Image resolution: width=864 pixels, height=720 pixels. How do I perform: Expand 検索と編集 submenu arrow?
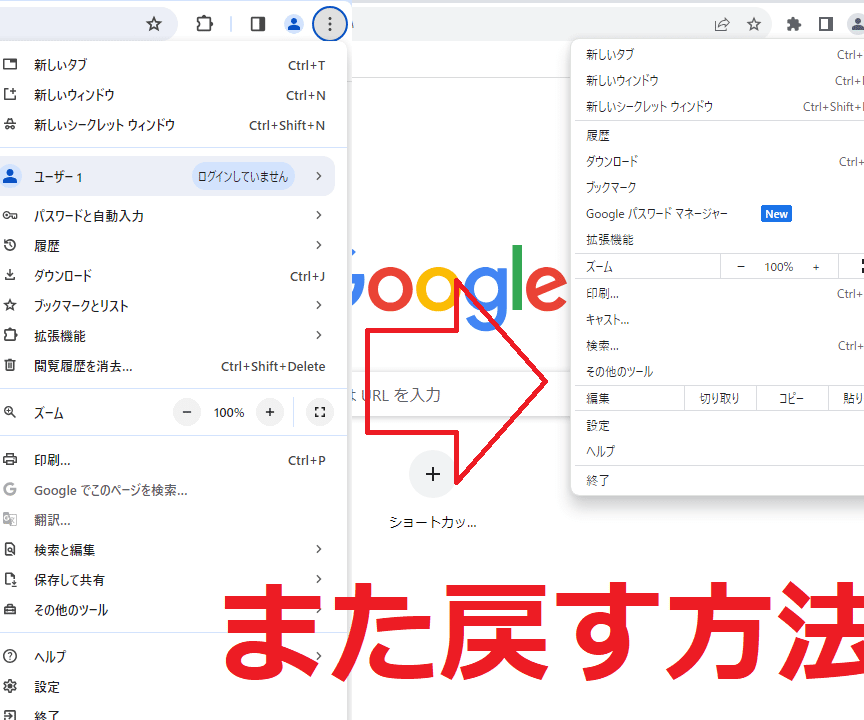click(318, 549)
